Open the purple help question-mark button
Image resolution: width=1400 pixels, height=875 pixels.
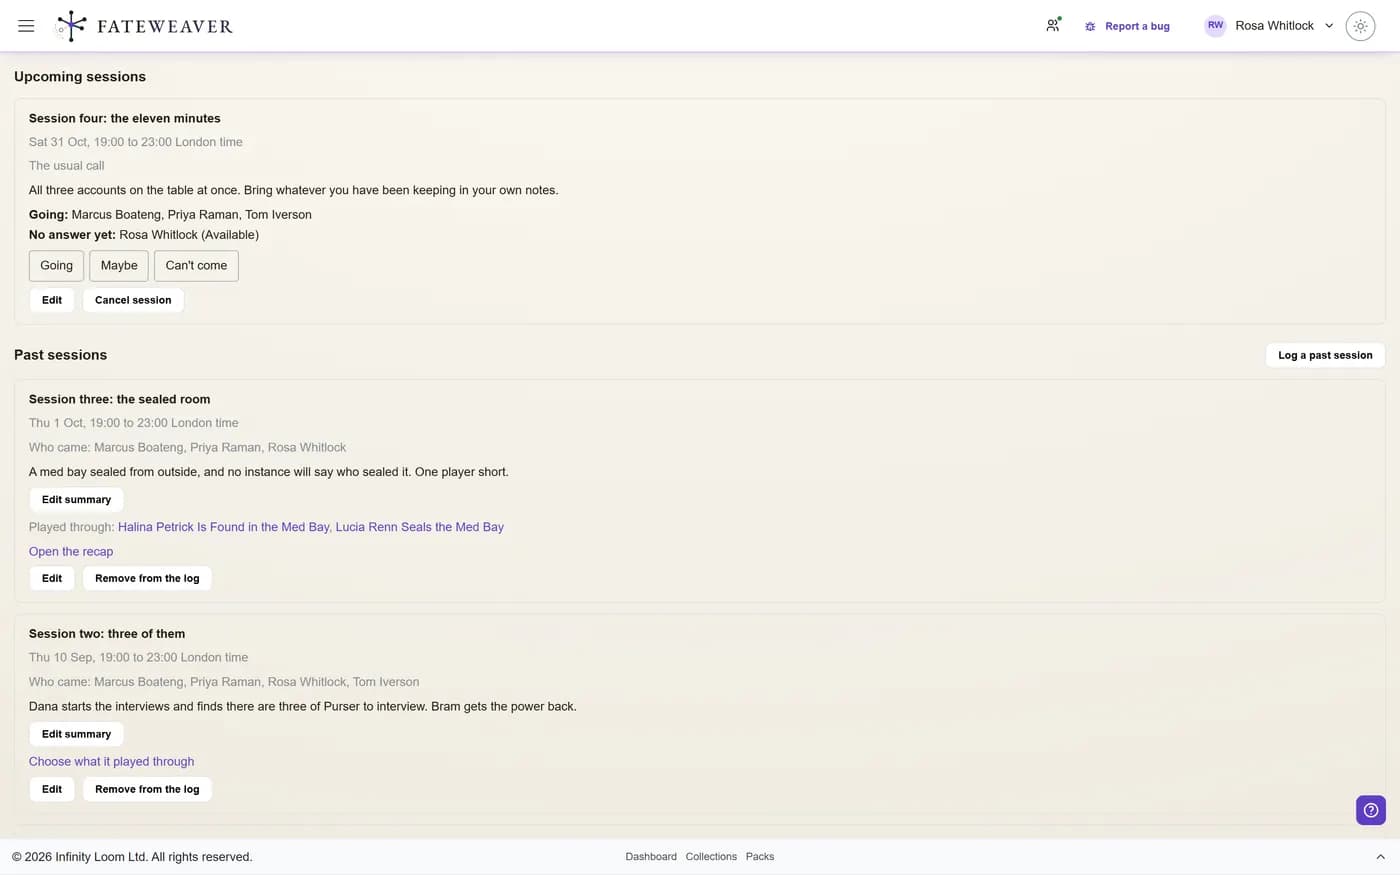pos(1371,810)
